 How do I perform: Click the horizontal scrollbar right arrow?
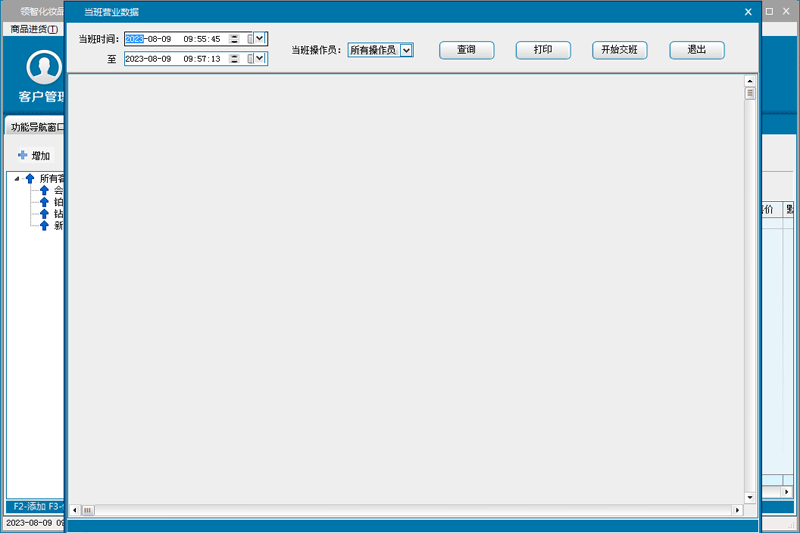tap(737, 510)
